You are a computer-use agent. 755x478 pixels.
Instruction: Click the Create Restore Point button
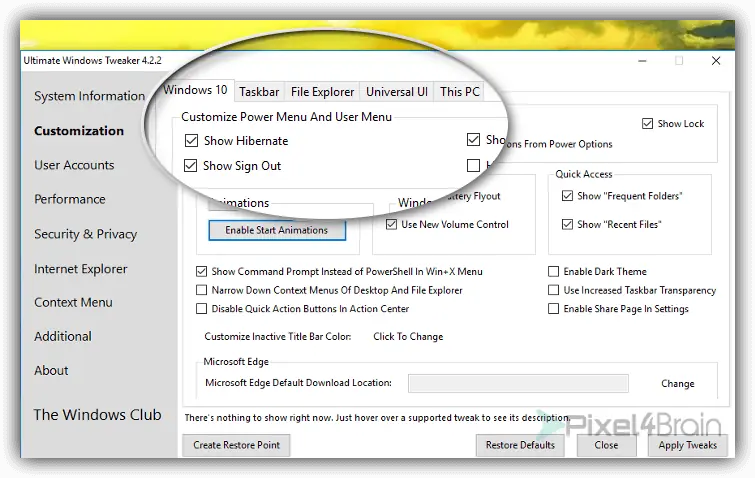[x=236, y=445]
